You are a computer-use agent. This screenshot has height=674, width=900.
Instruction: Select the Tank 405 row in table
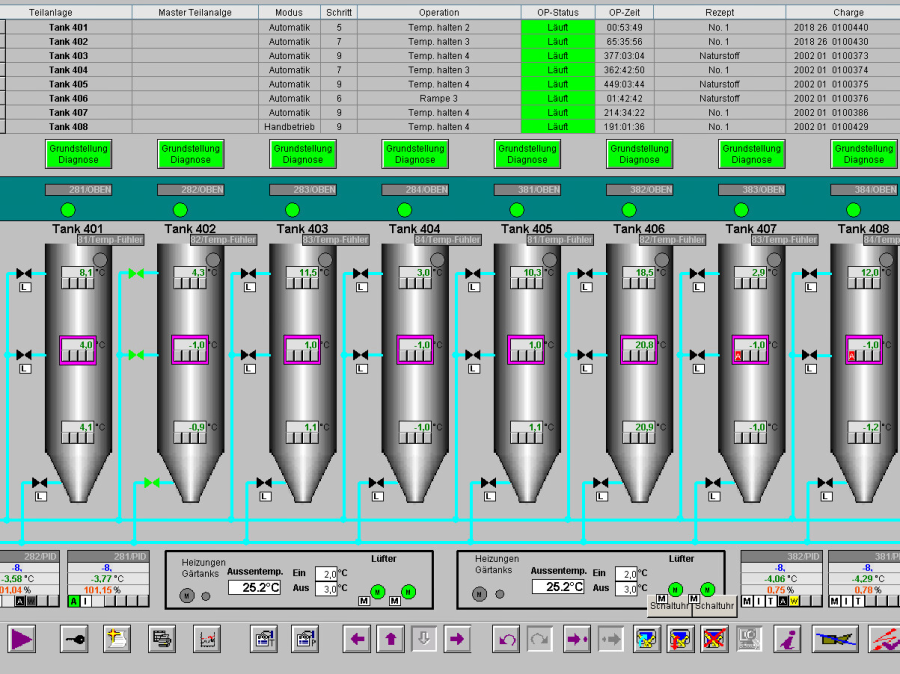(x=68, y=85)
